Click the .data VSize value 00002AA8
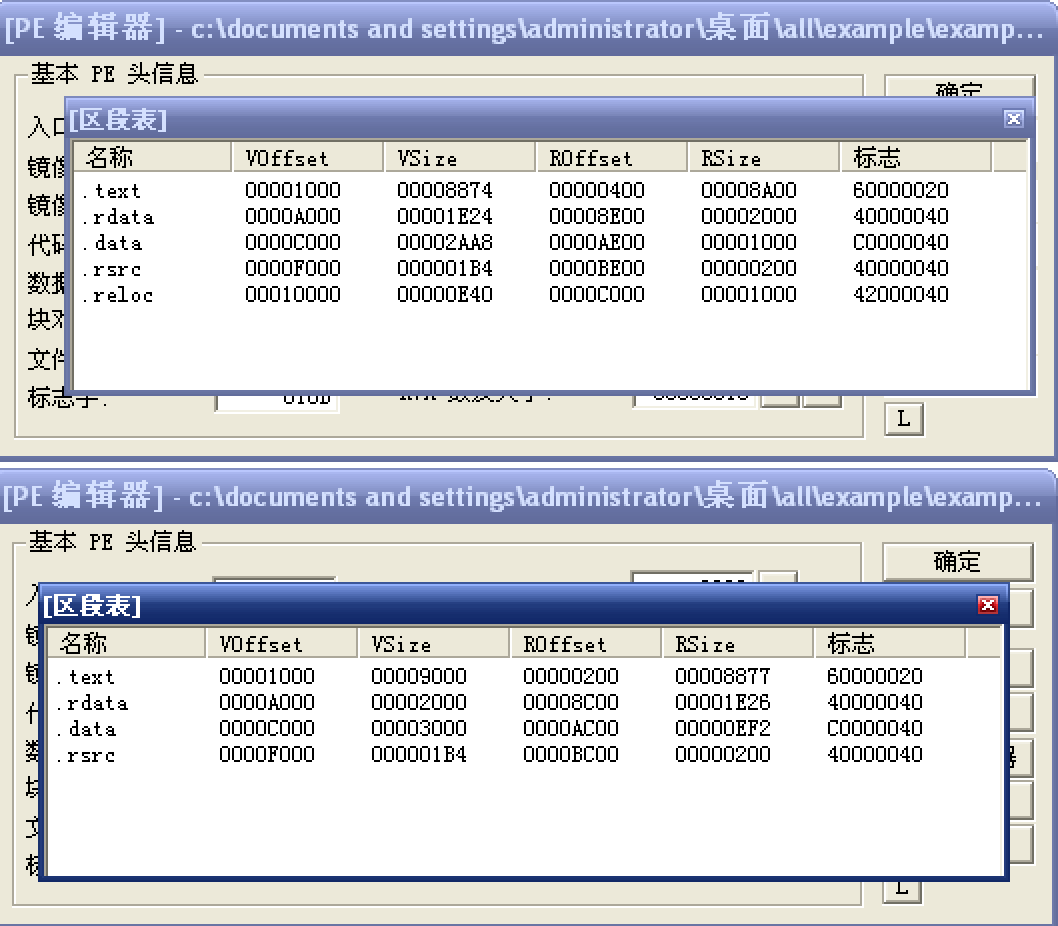1058x926 pixels. click(444, 243)
